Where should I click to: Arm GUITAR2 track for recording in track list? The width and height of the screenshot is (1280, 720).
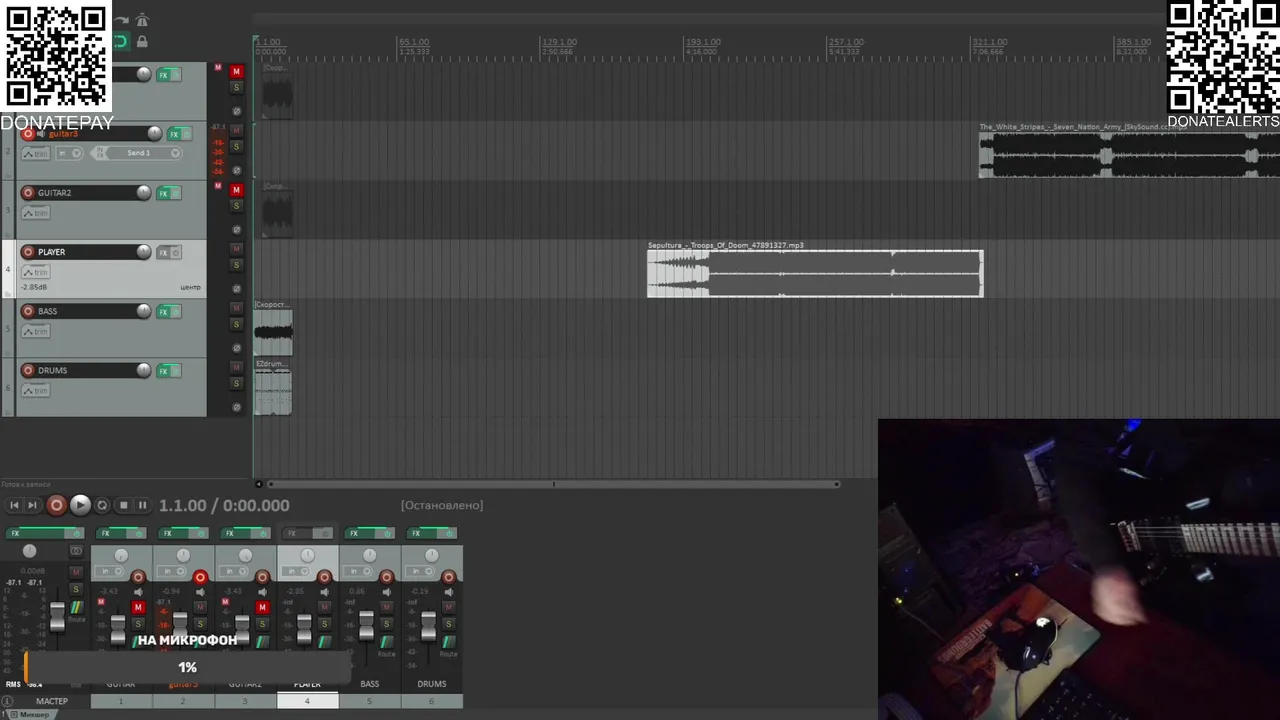(28, 193)
